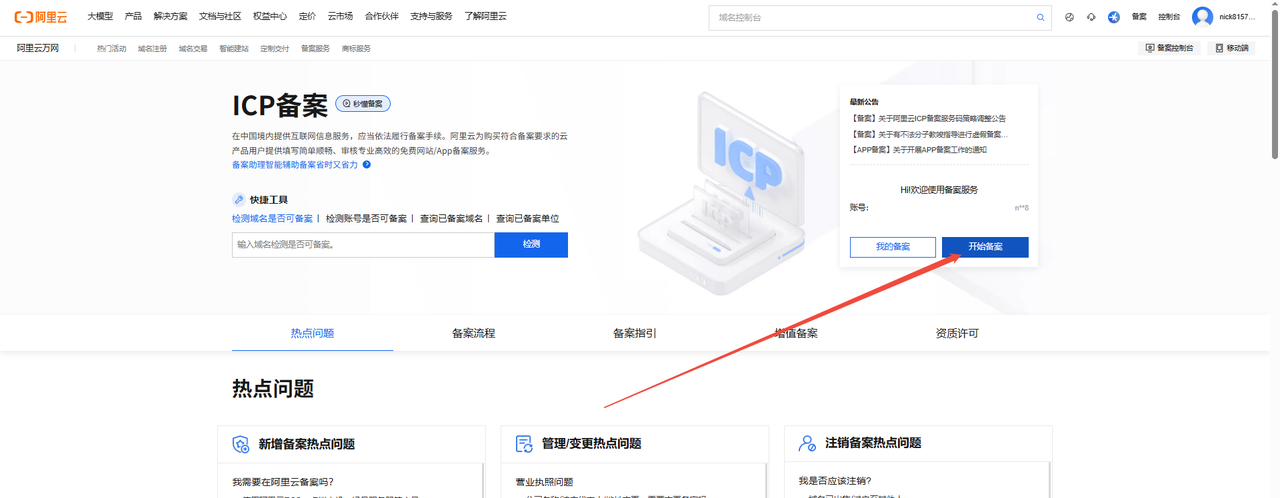Switch to the 备案流程 tab

click(x=473, y=333)
